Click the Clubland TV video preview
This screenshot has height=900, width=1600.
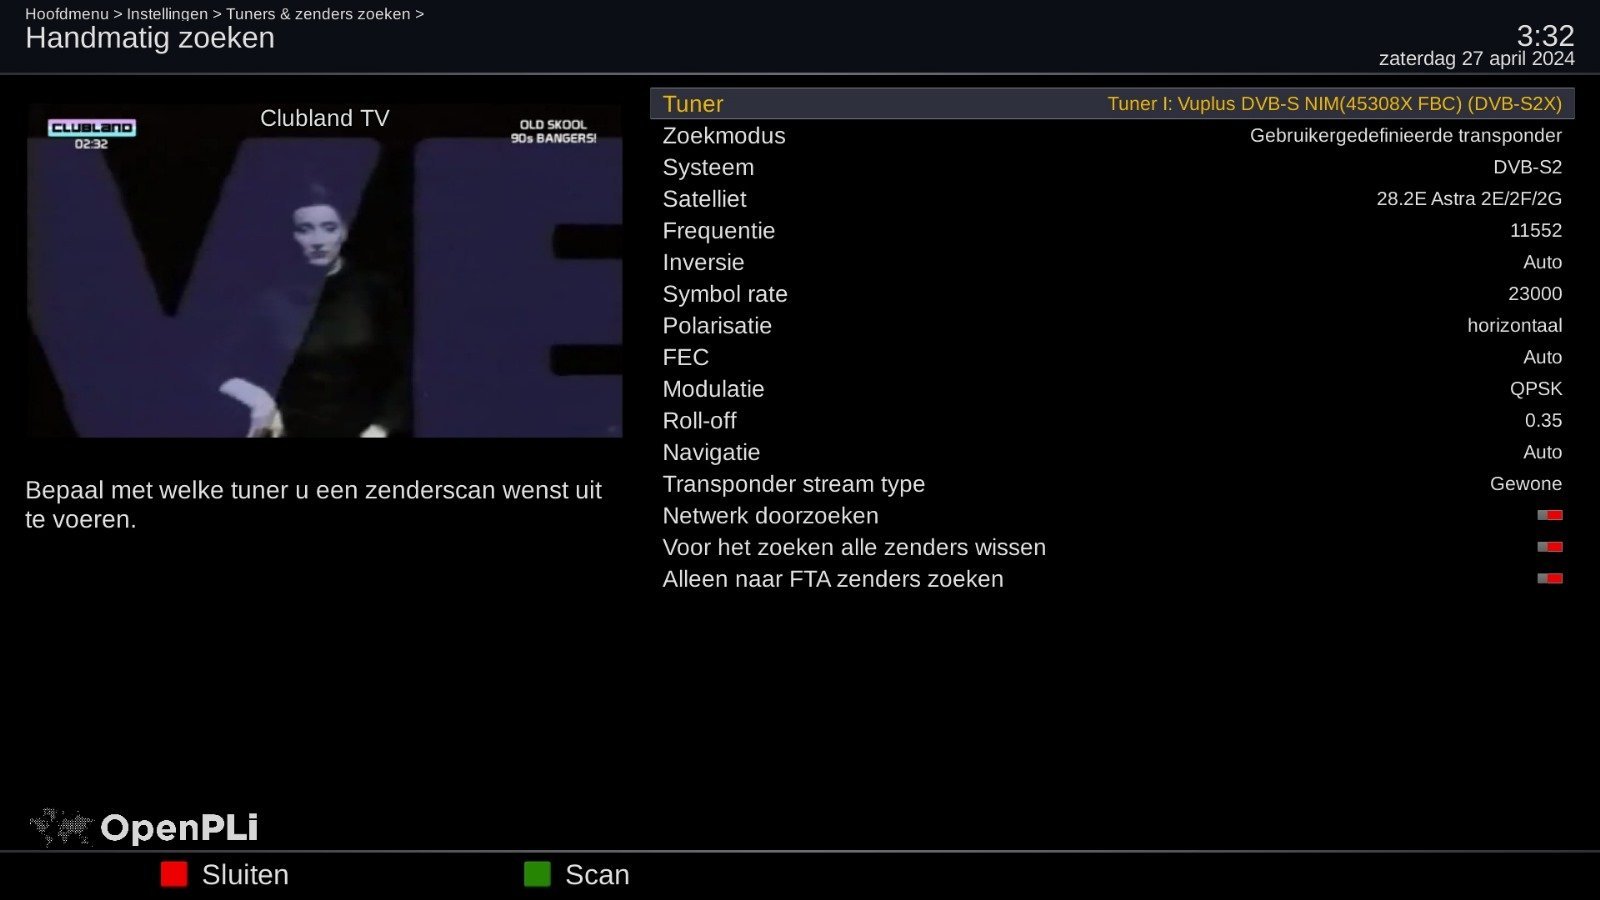[325, 271]
